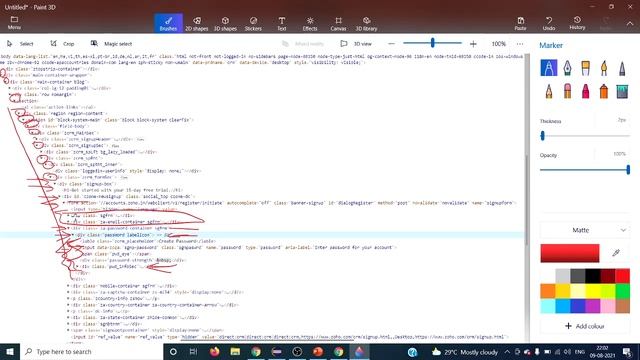640x360 pixels.
Task: Select the Pixel pen brush
Action: point(622,68)
